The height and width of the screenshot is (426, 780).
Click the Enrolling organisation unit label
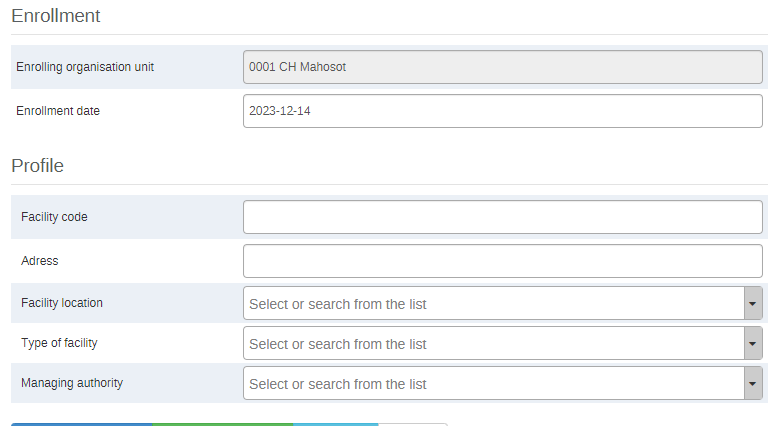(85, 67)
